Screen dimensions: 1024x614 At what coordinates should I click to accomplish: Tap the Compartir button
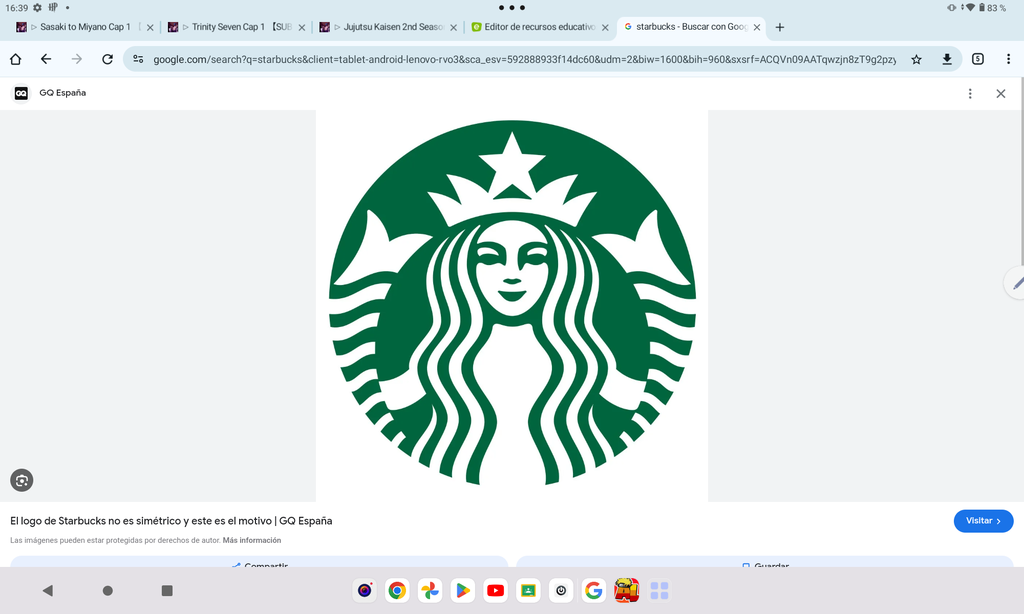(x=259, y=563)
